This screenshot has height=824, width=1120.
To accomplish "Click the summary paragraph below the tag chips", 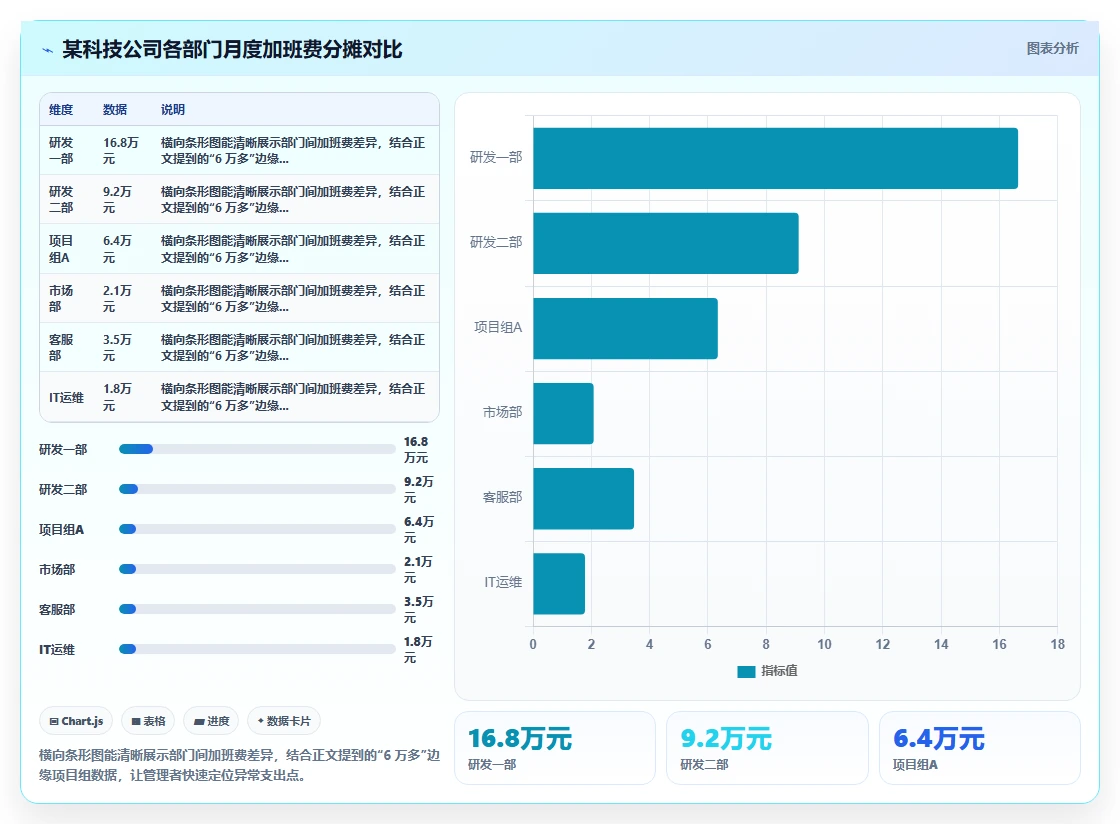I will pyautogui.click(x=239, y=765).
